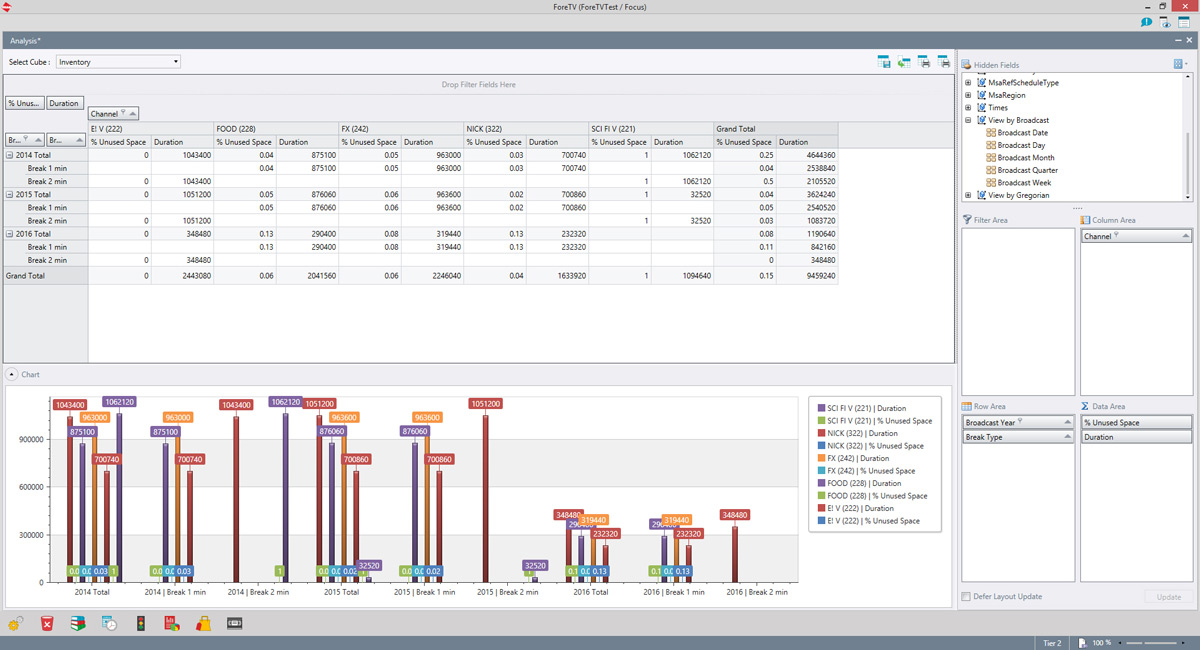Viewport: 1200px width, 650px height.
Task: Collapse the 2016 Total row
Action: (10, 233)
